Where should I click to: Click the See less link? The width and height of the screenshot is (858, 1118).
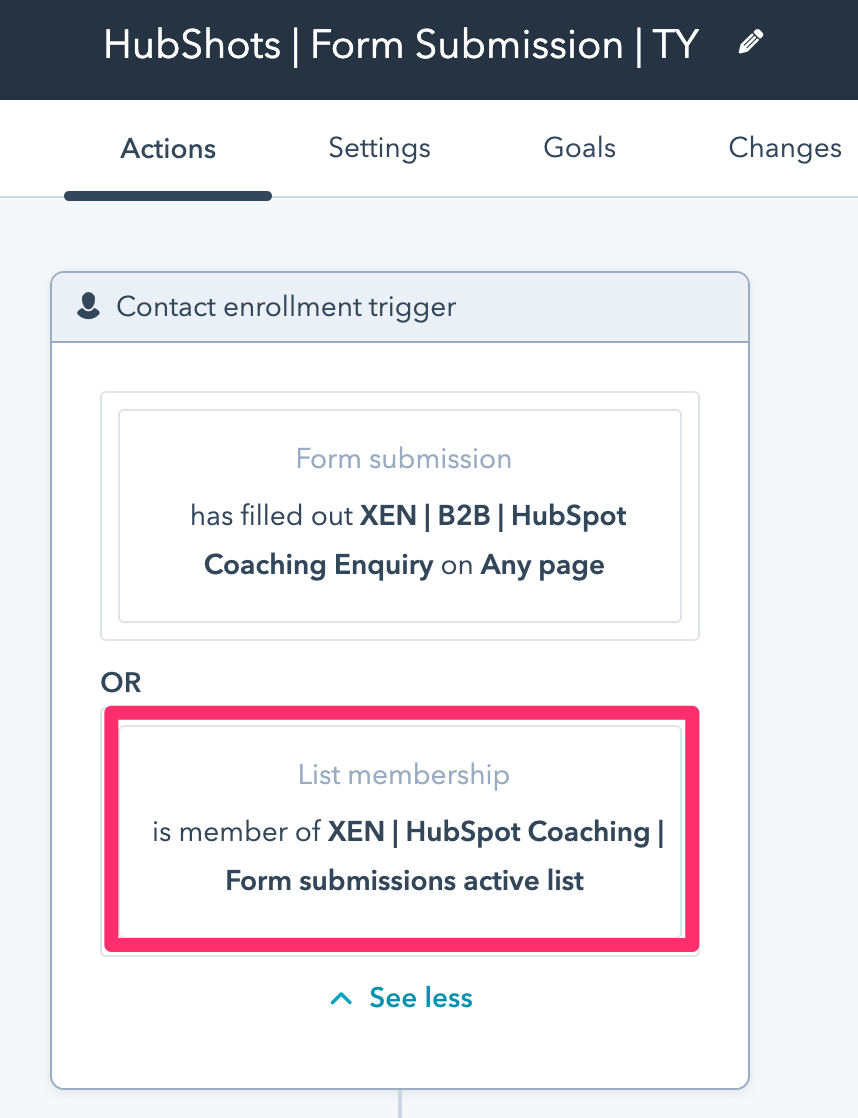[421, 998]
